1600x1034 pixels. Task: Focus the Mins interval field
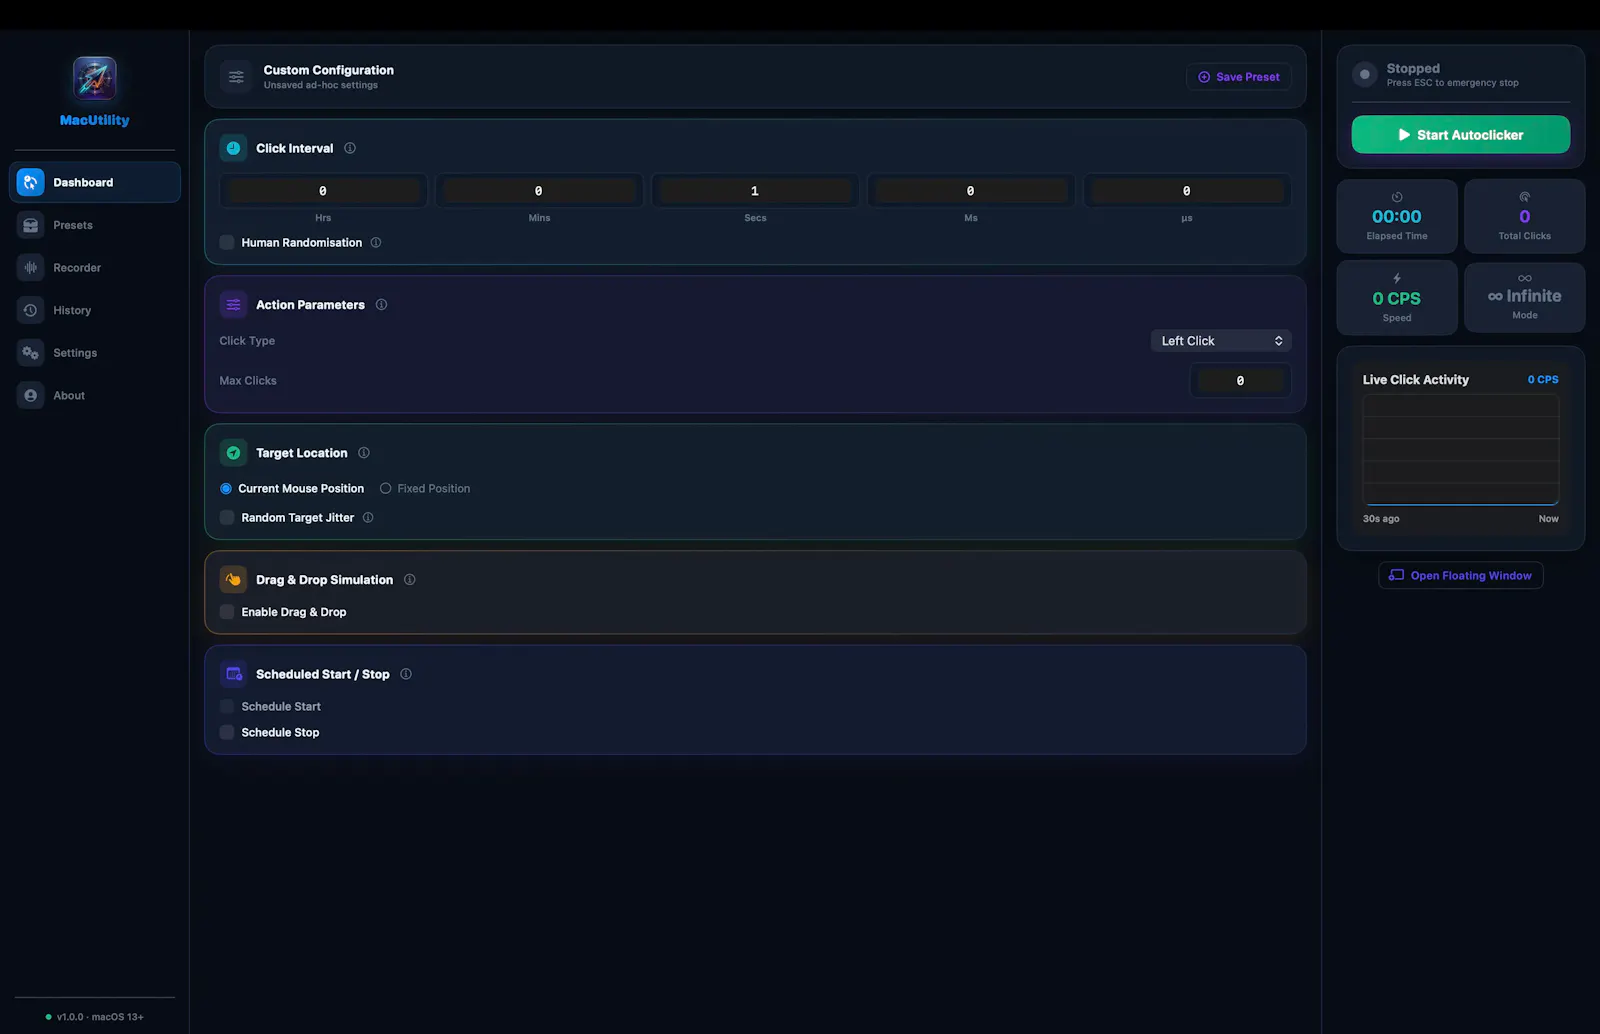click(x=539, y=191)
